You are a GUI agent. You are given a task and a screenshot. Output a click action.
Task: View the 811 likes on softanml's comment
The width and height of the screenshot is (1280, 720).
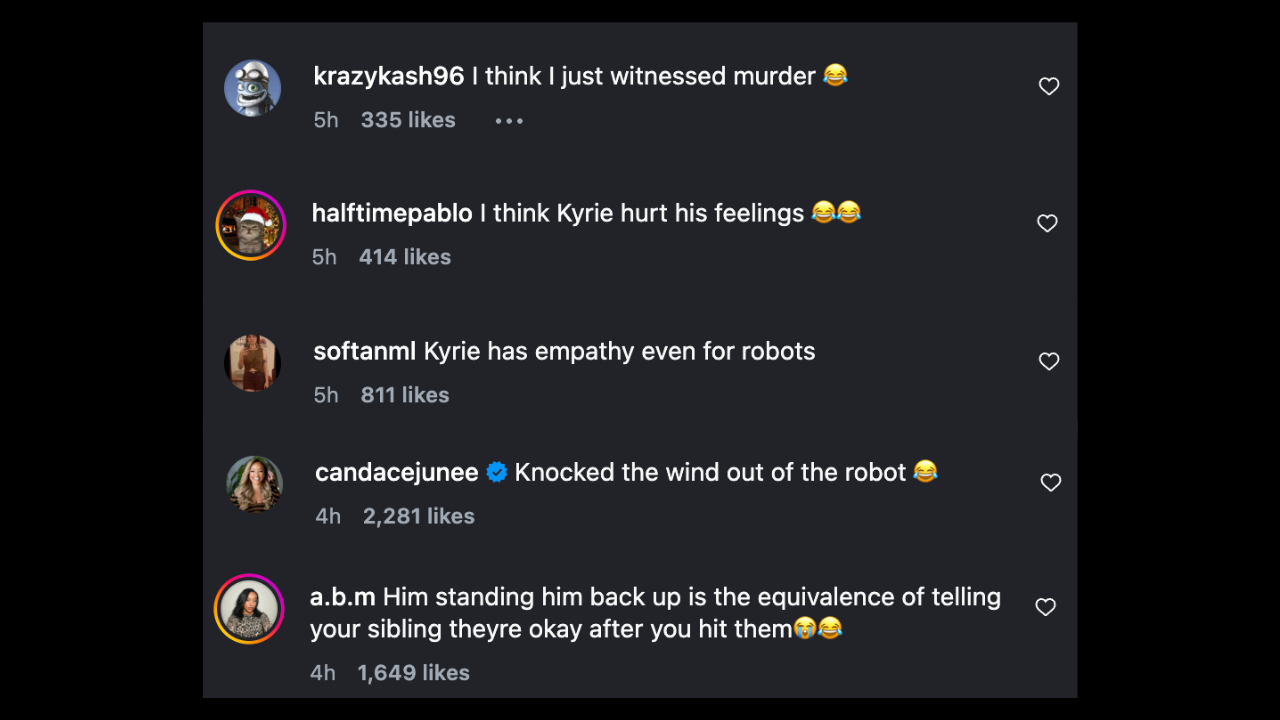pyautogui.click(x=404, y=394)
